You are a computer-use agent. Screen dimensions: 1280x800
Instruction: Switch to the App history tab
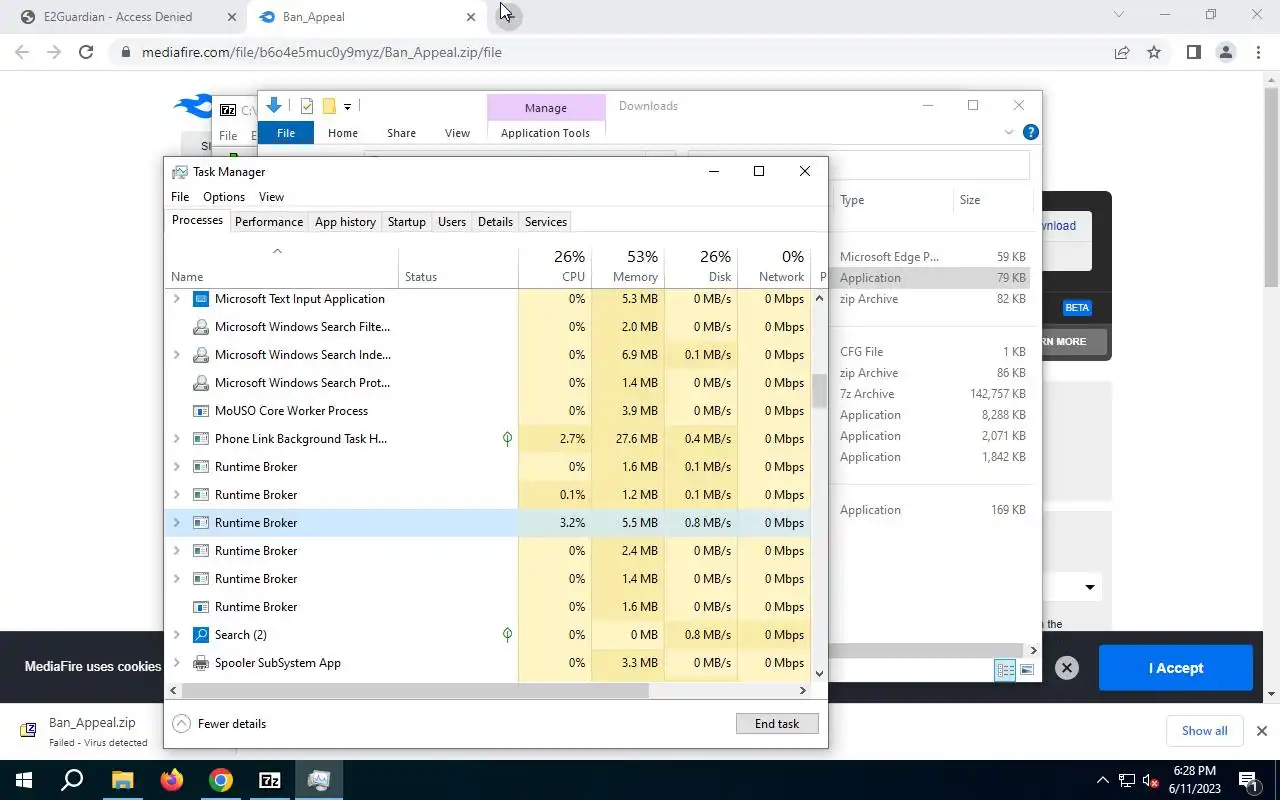click(345, 222)
